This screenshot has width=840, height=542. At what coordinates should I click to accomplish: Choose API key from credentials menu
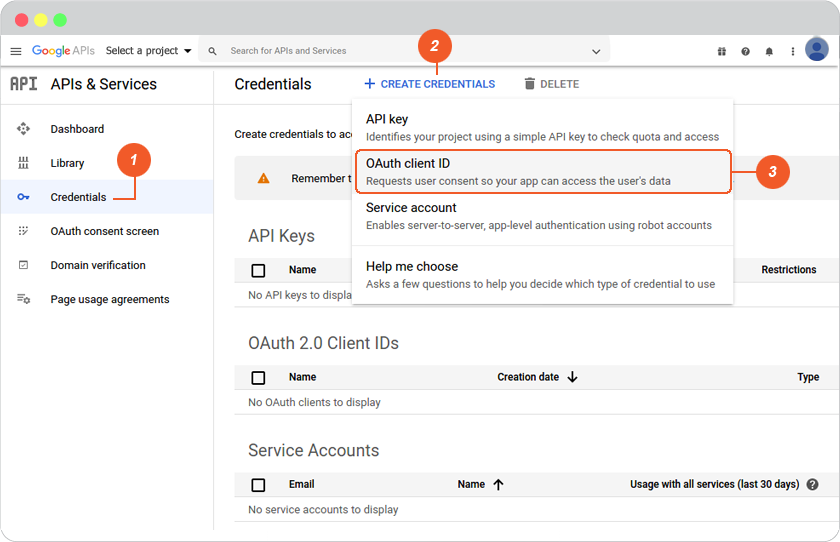pyautogui.click(x=542, y=127)
